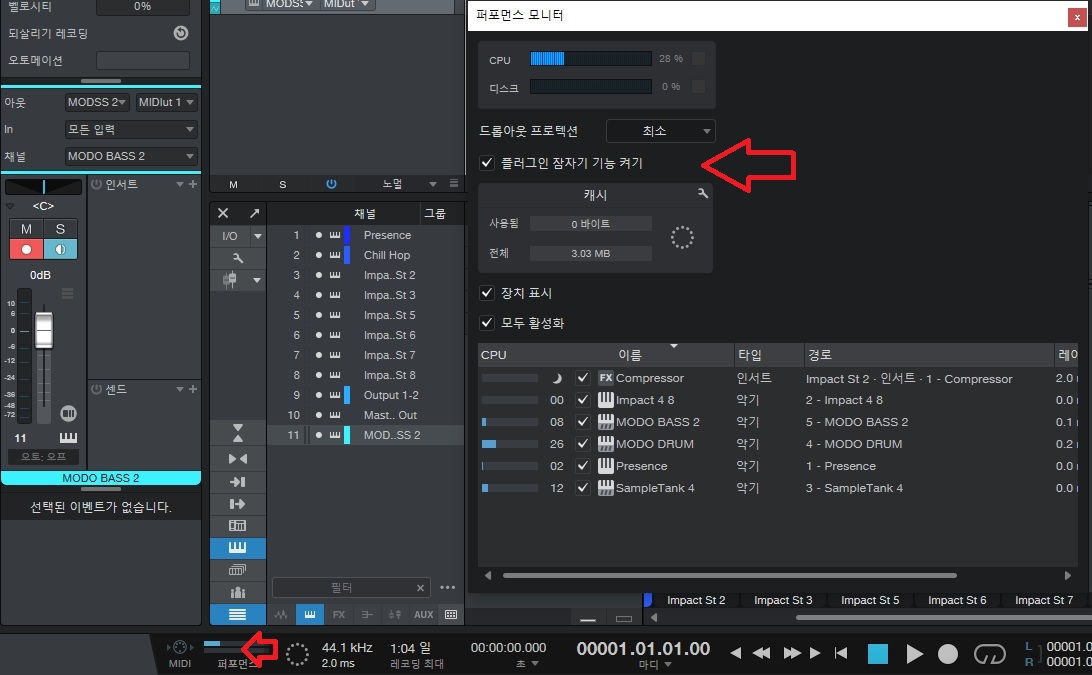
Task: Expand the I/O dropdown arrow in mixer
Action: (x=258, y=236)
